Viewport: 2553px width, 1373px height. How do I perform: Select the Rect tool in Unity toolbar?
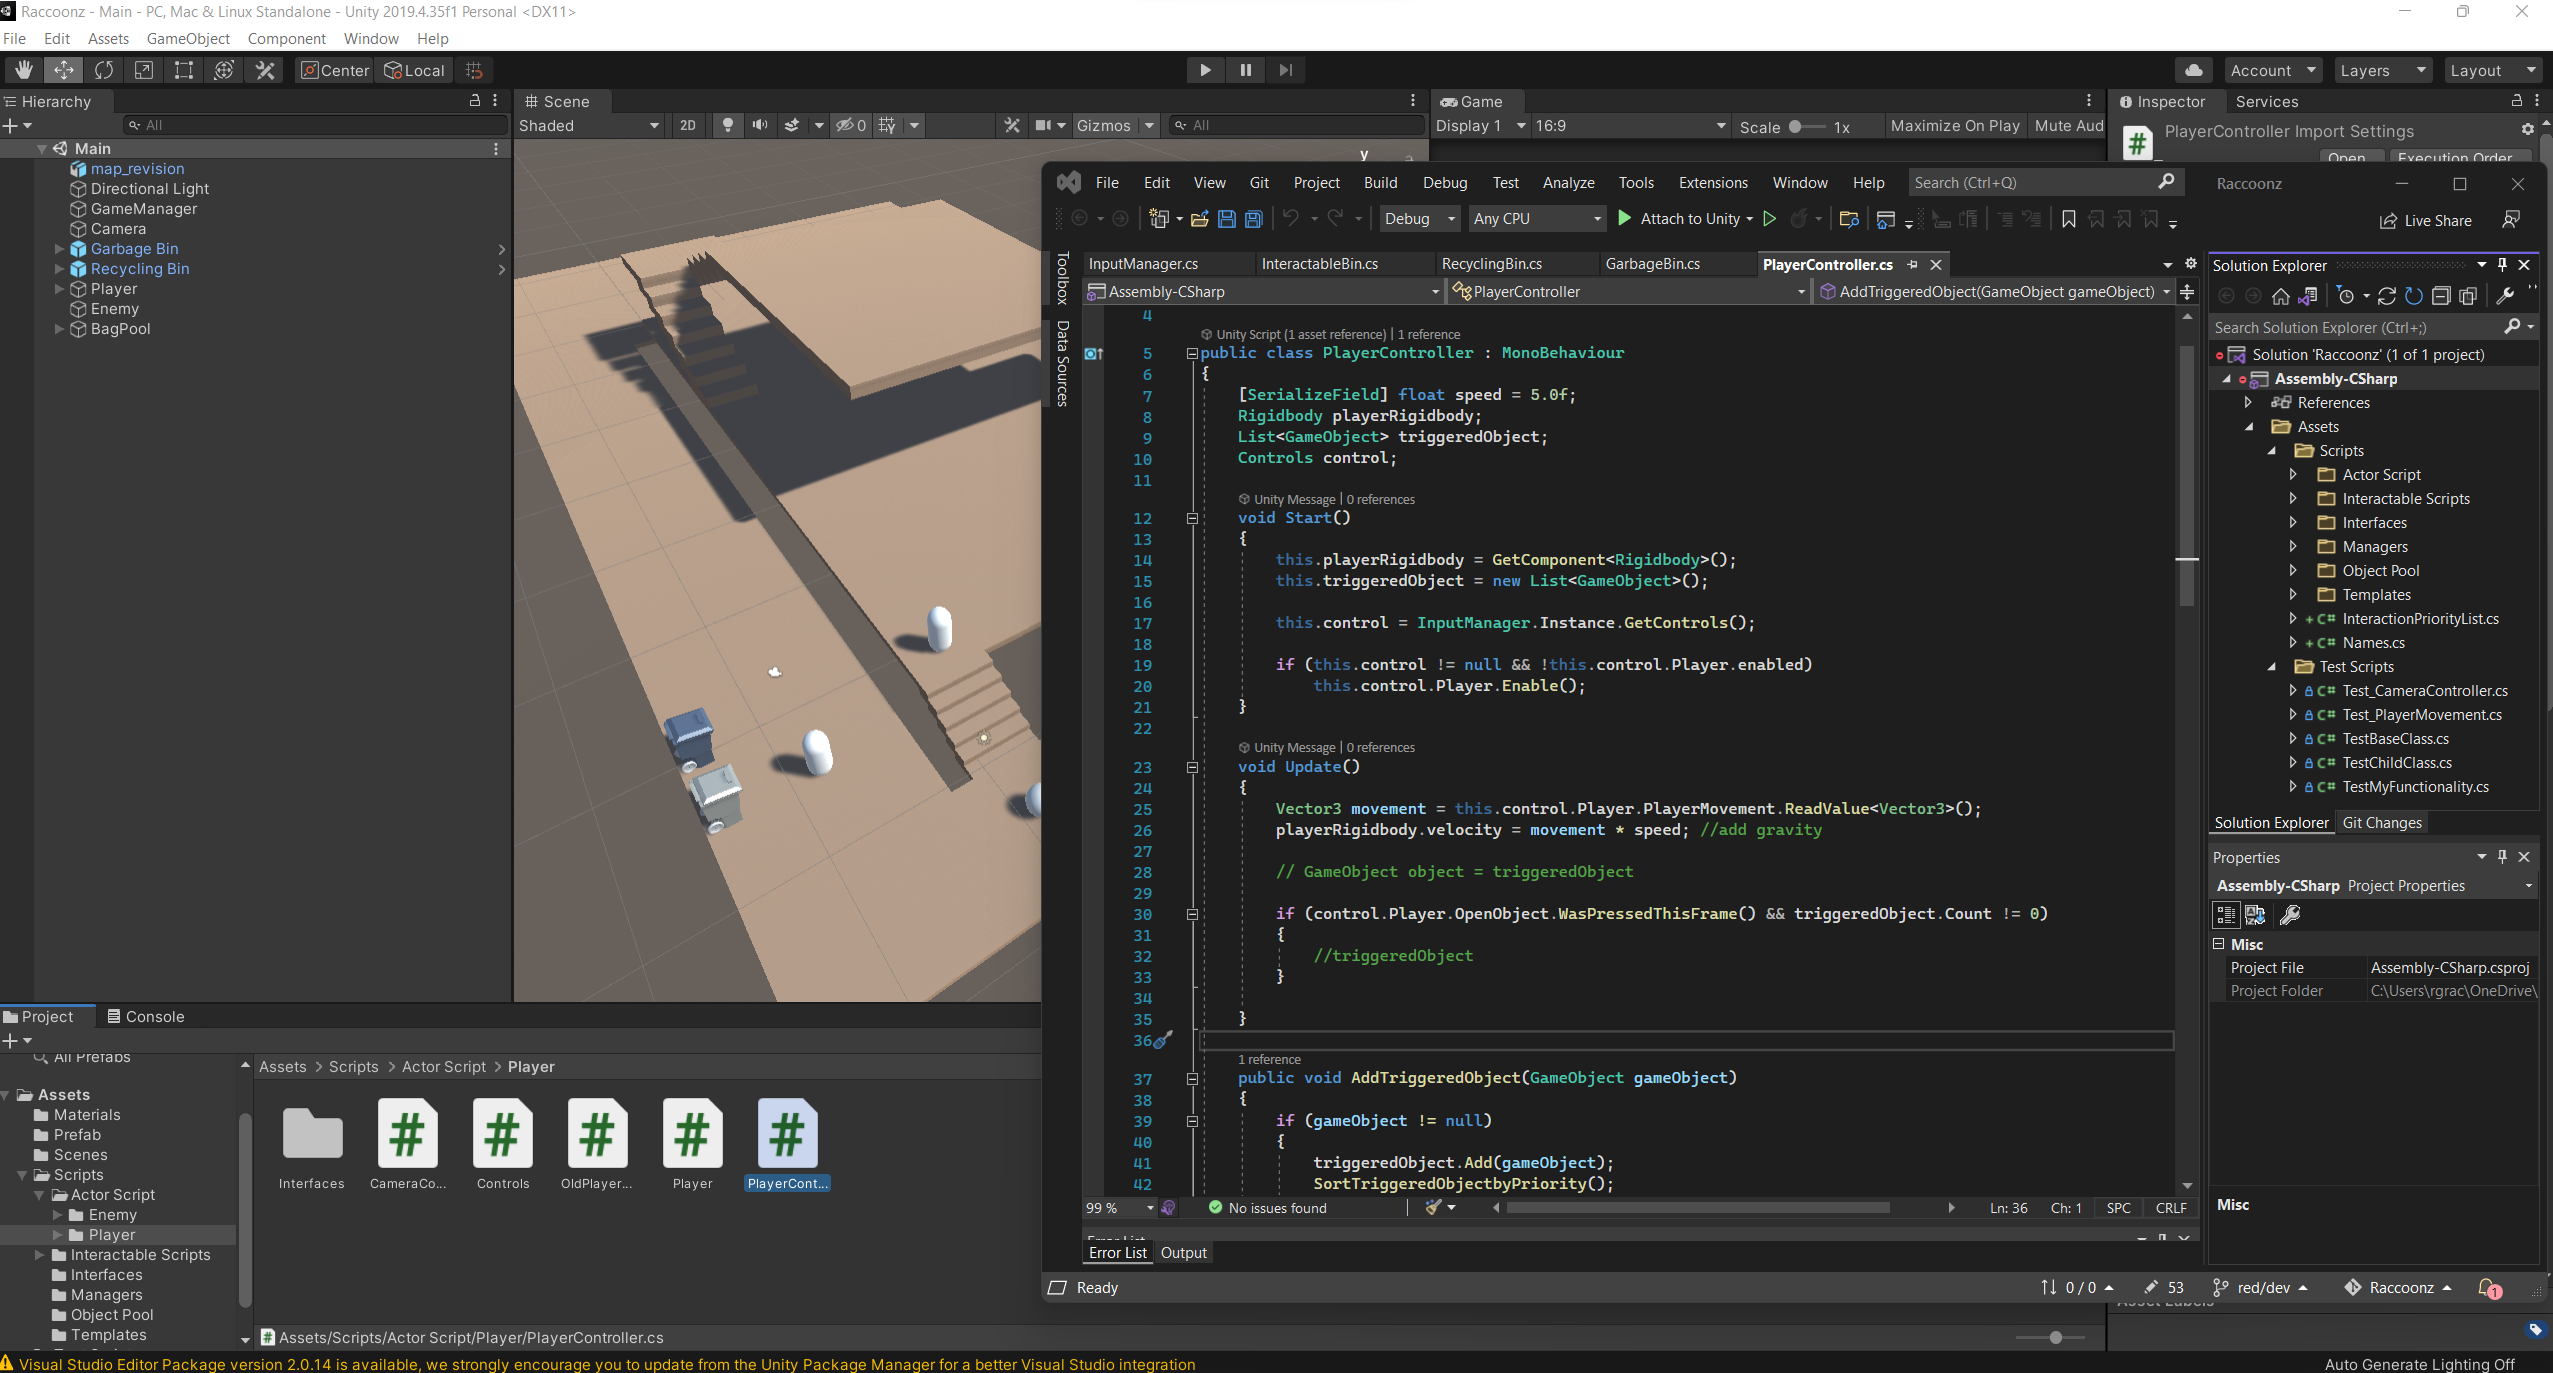[x=184, y=70]
